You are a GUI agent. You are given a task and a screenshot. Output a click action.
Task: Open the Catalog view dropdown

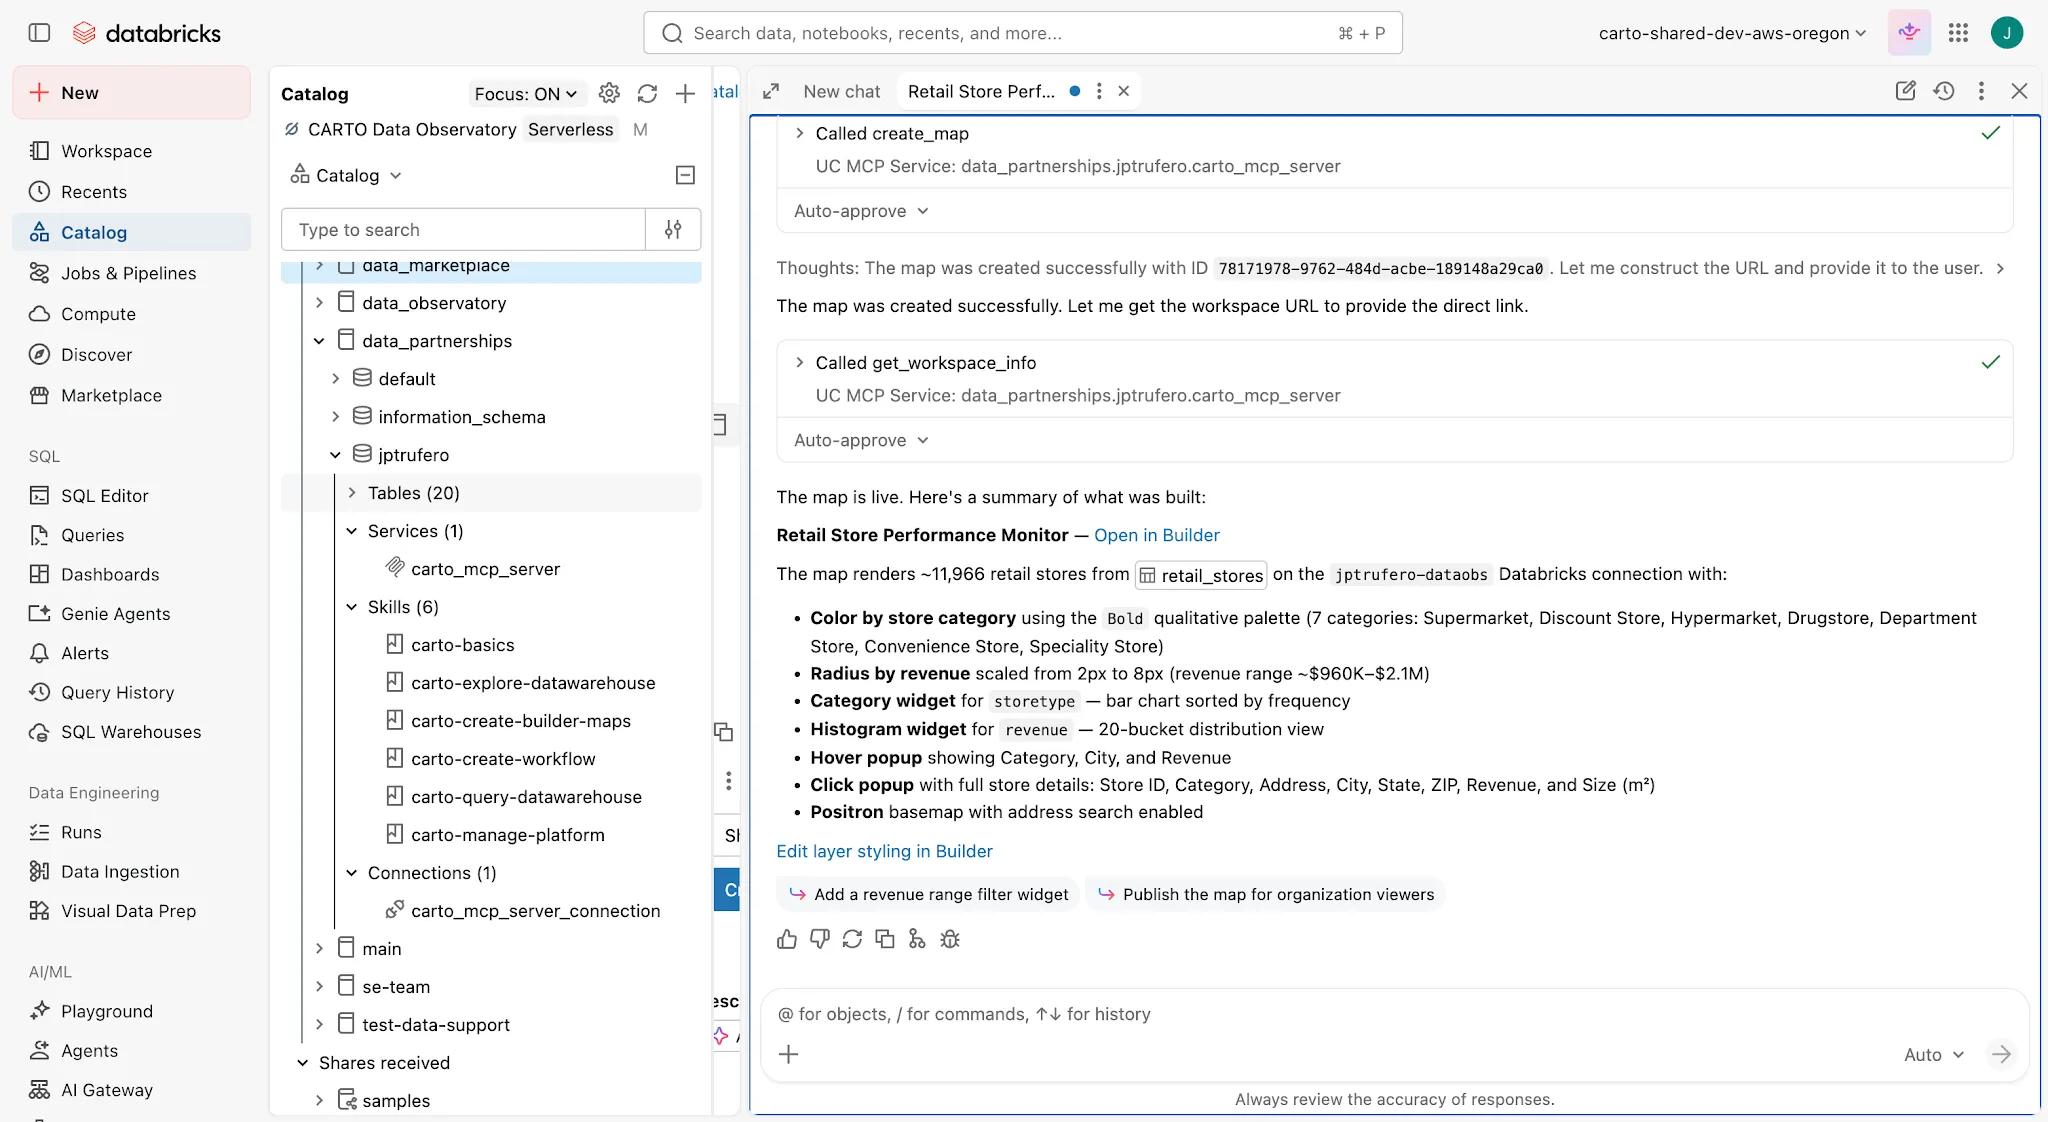(346, 175)
